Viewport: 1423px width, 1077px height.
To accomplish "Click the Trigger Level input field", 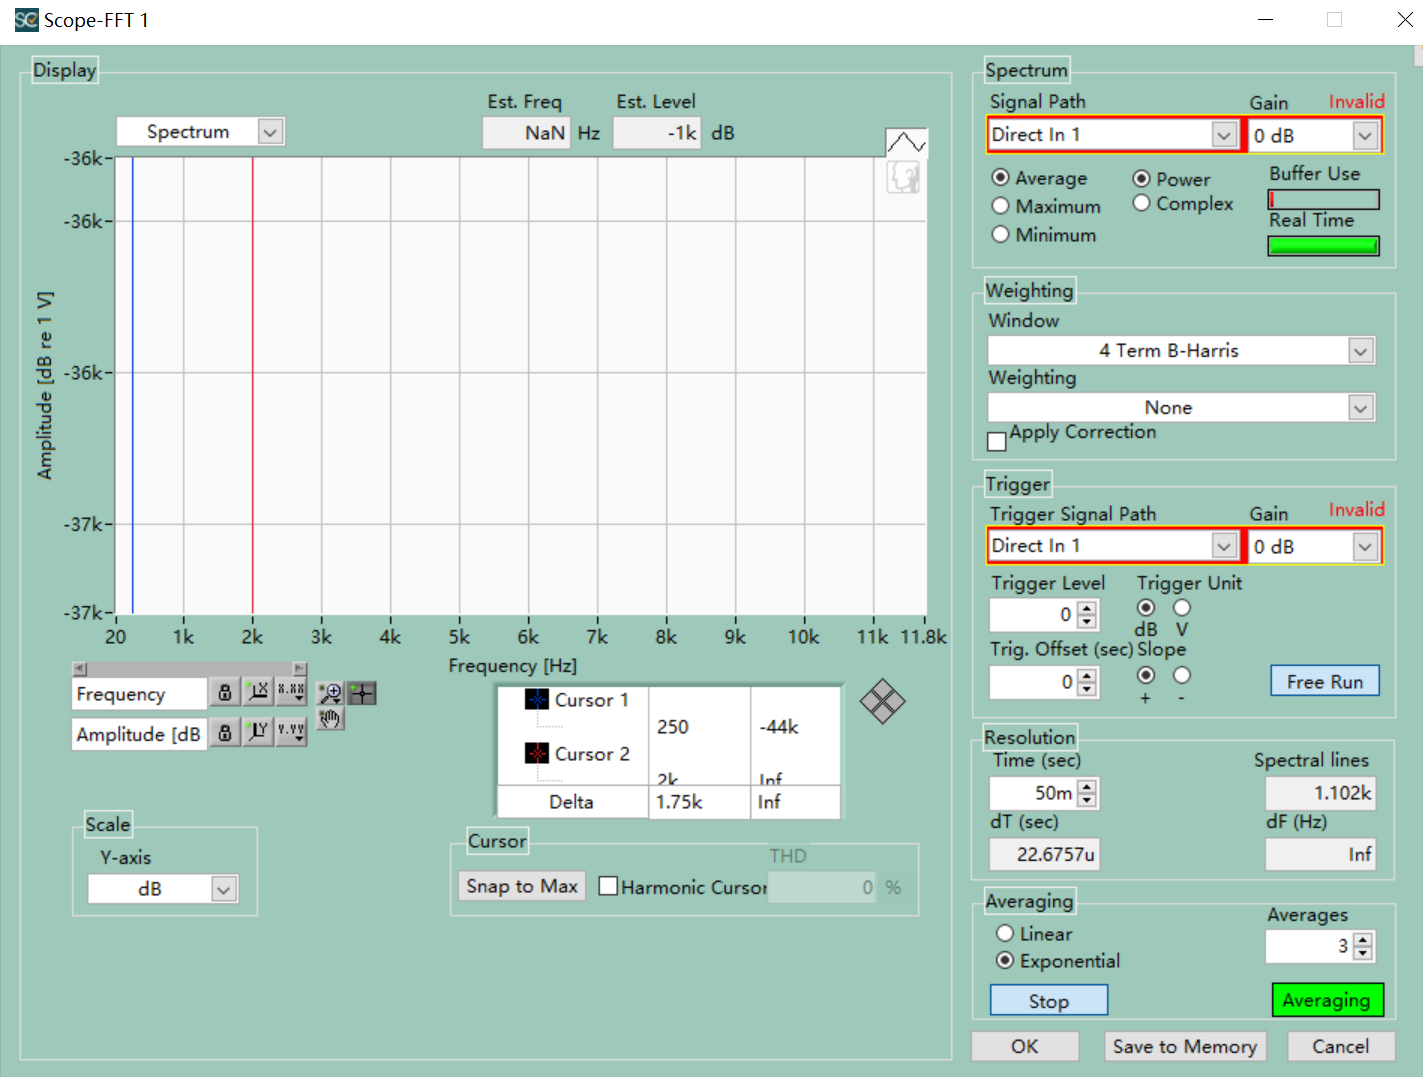I will 1033,614.
